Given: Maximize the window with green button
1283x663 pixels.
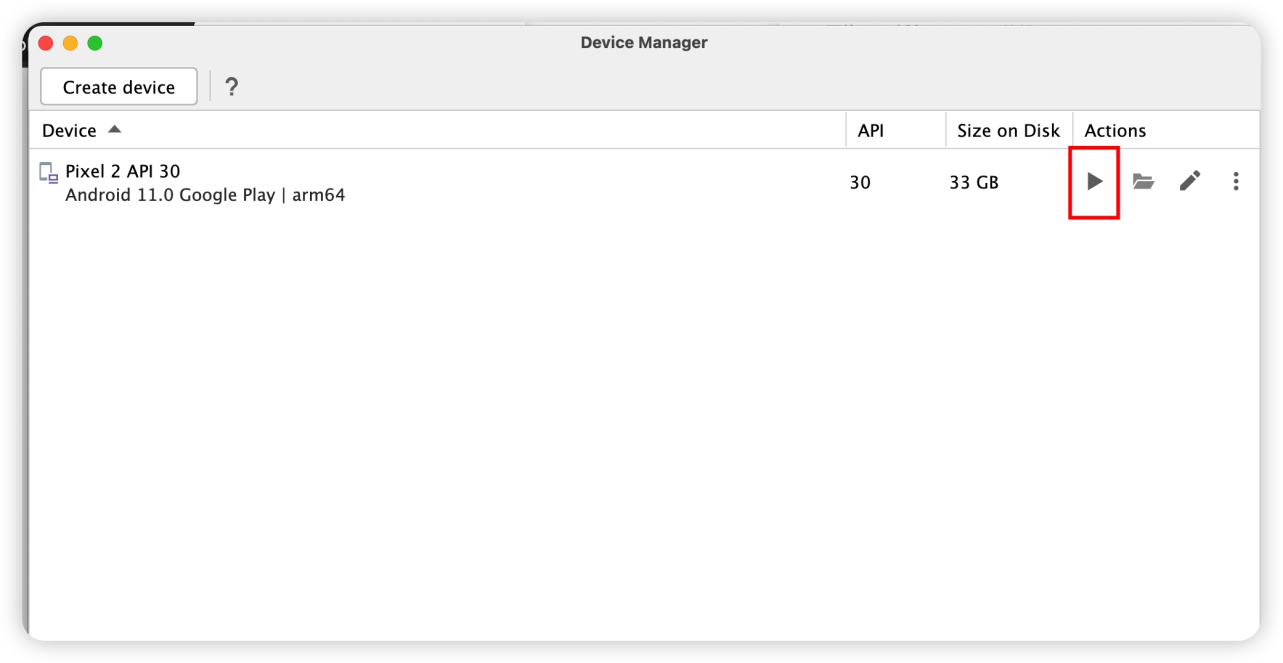Looking at the screenshot, I should 95,43.
